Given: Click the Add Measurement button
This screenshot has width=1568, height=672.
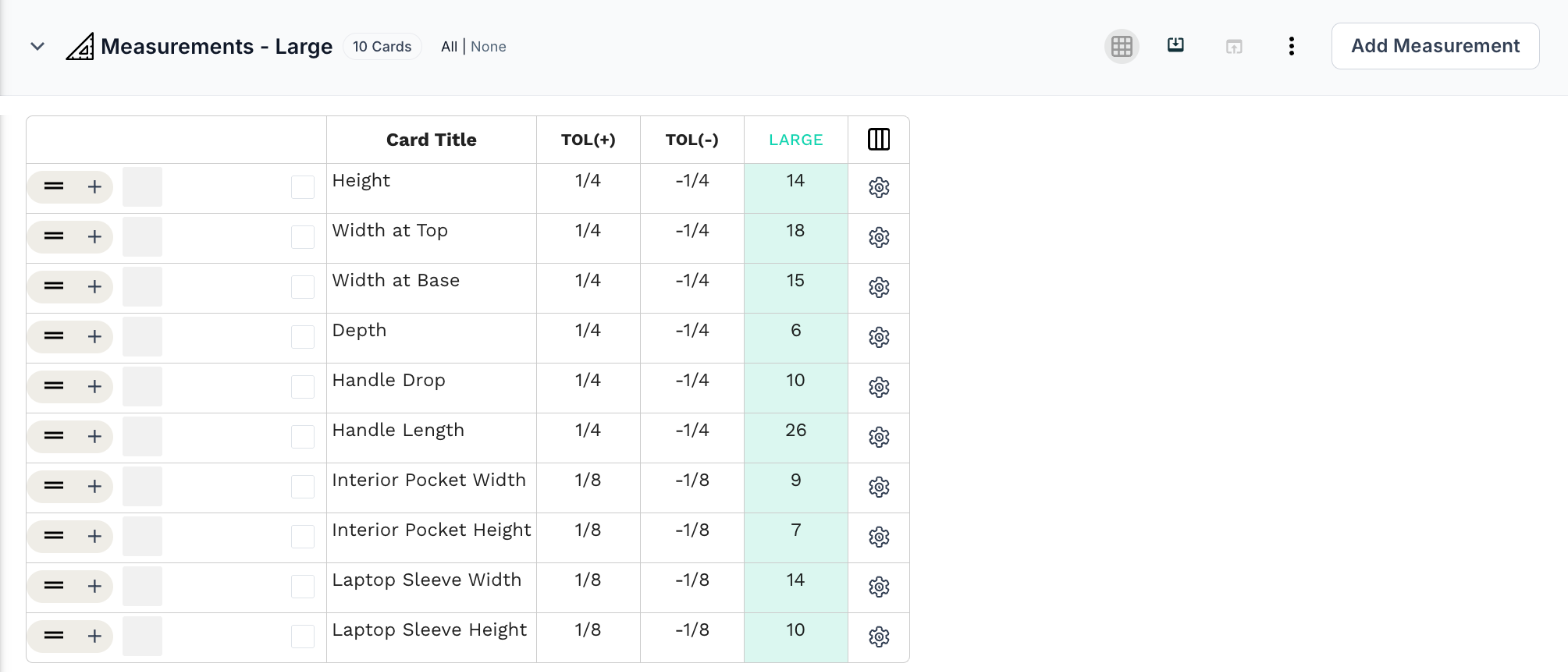Looking at the screenshot, I should [1435, 46].
